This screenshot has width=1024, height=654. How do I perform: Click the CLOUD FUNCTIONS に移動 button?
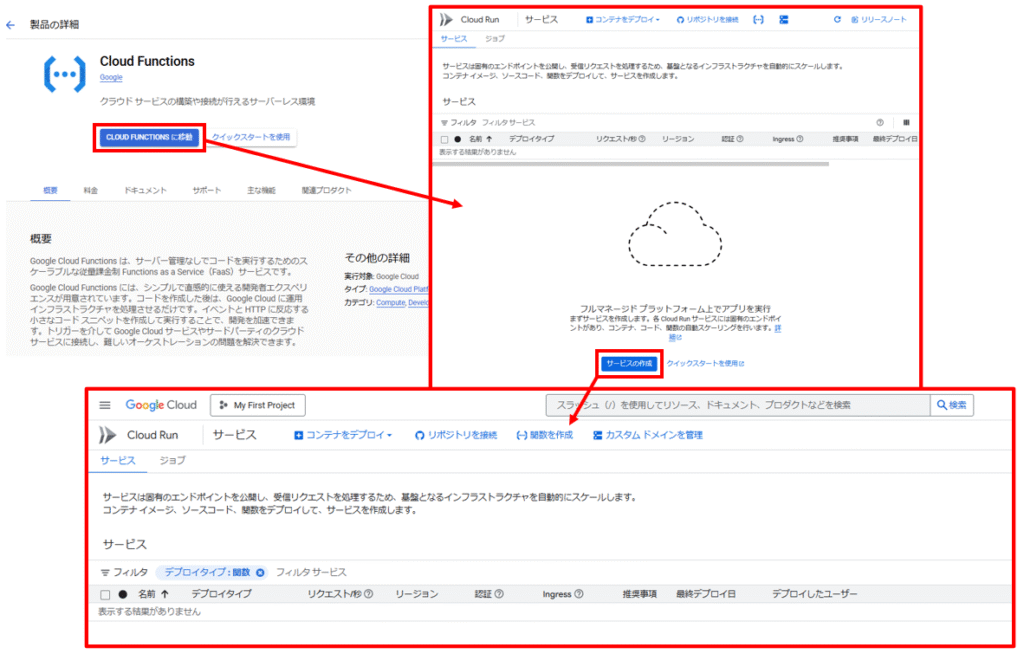tap(150, 137)
